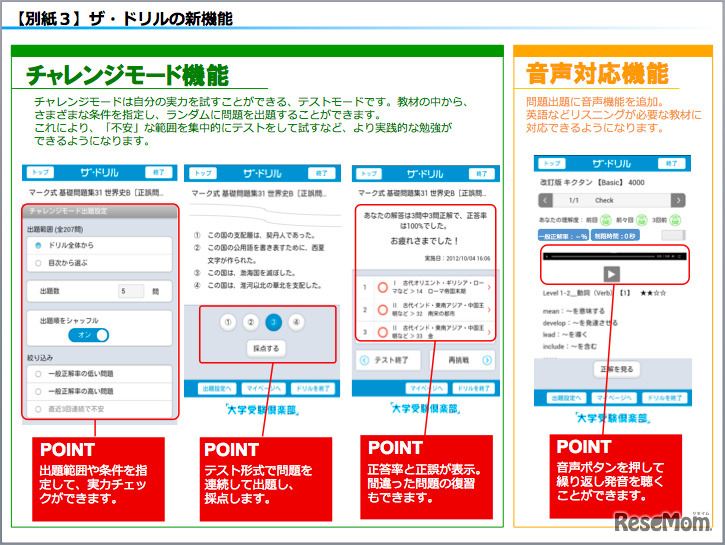Image resolution: width=725 pixels, height=545 pixels.
Task: Click トップ in the results screen header
Action: pyautogui.click(x=369, y=173)
